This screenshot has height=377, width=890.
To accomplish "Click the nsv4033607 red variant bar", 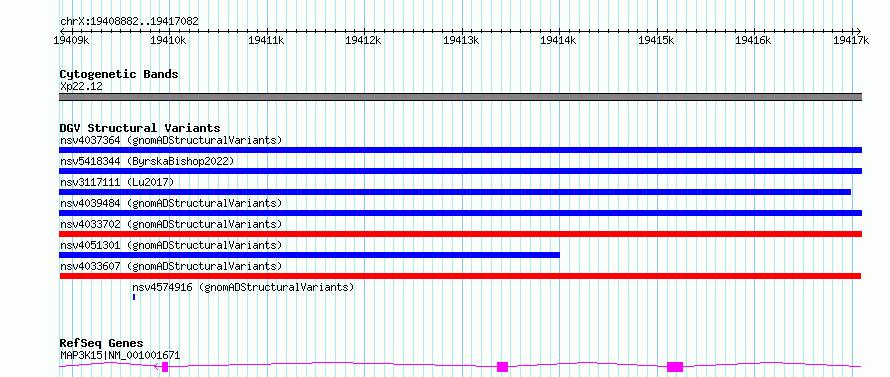I will [x=460, y=276].
